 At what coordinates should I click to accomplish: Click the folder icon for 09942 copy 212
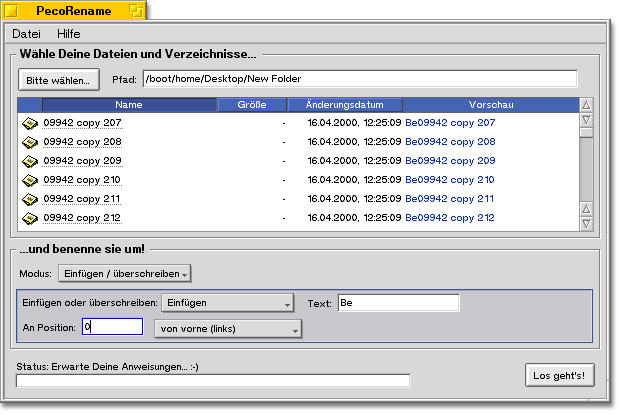coord(30,219)
